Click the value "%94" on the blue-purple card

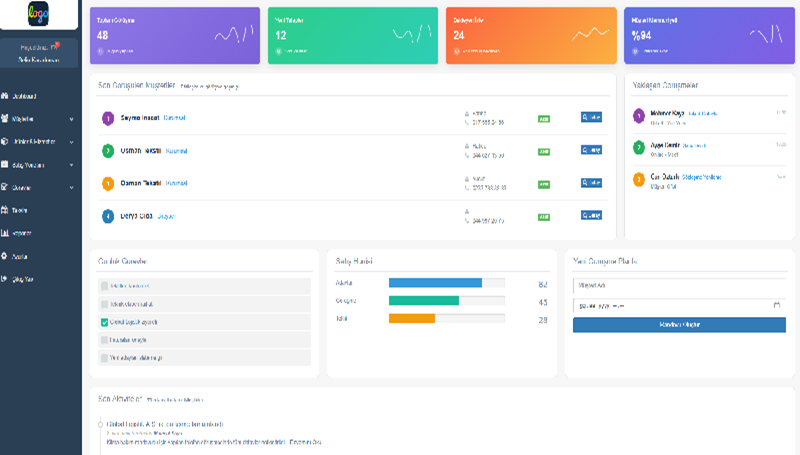point(641,35)
